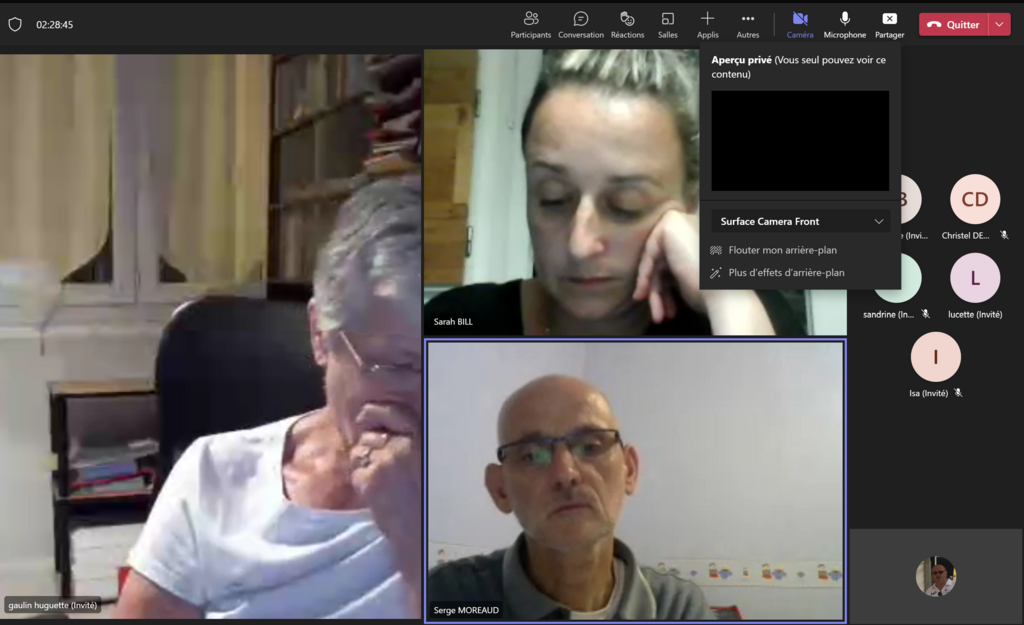Open the Réactions menu

627,19
